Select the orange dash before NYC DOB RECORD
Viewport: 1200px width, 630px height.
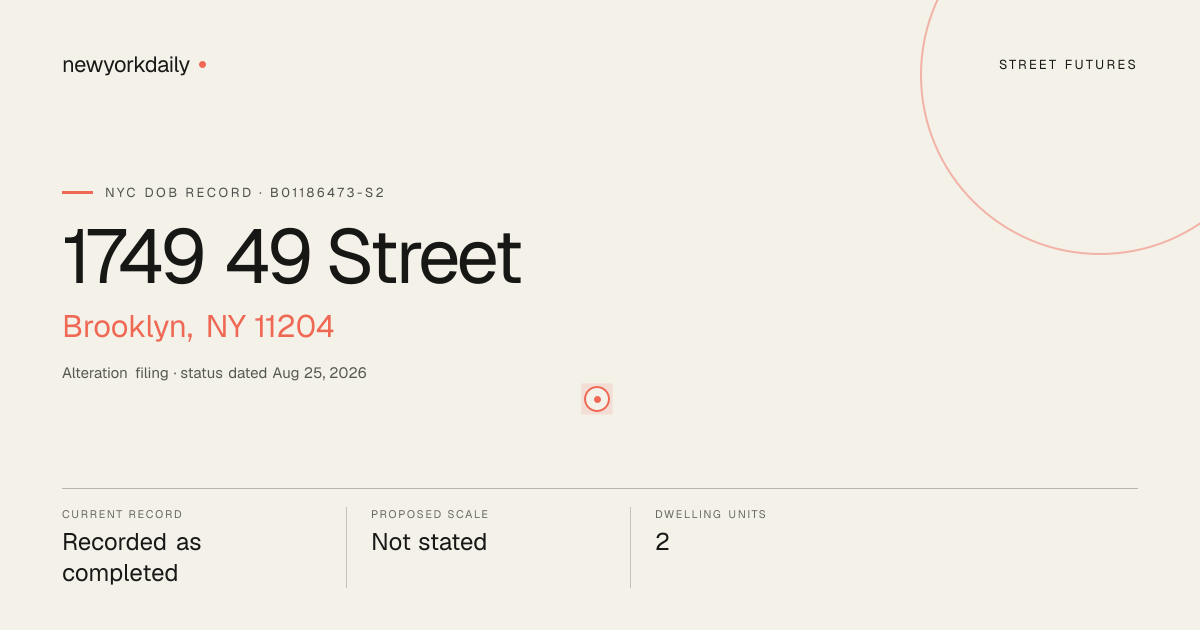77,192
